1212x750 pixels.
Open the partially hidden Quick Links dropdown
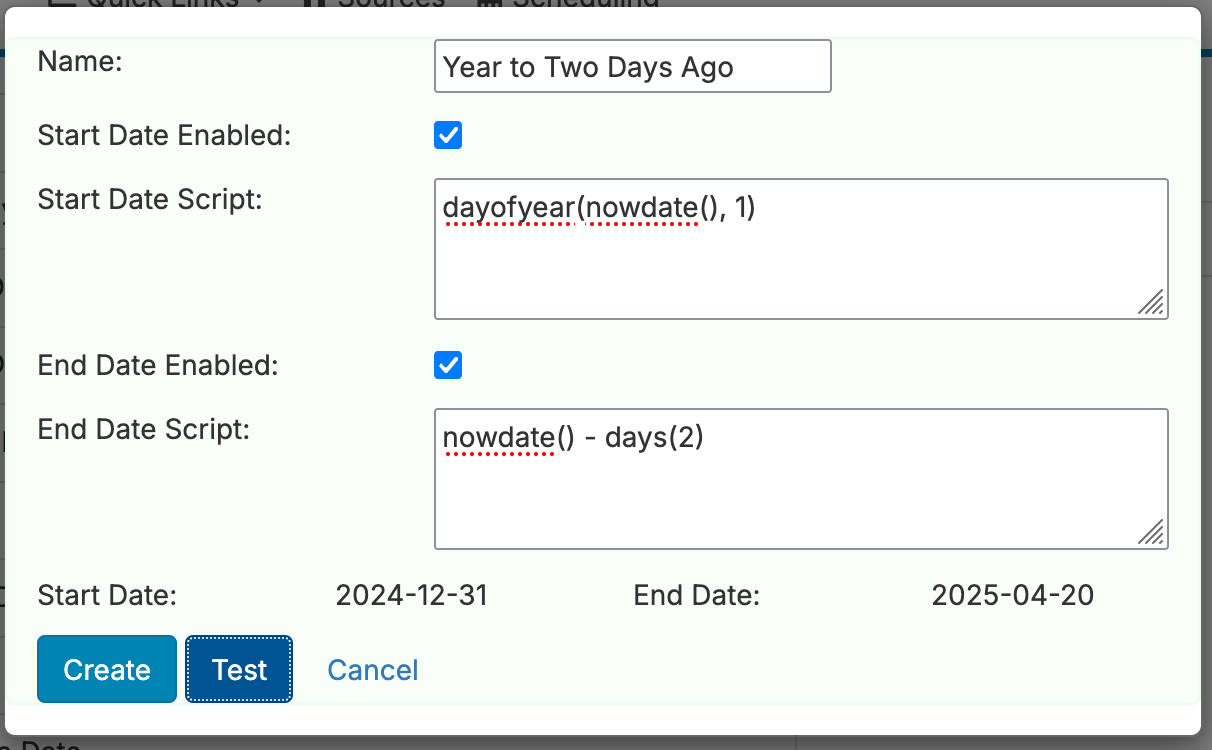pos(160,3)
